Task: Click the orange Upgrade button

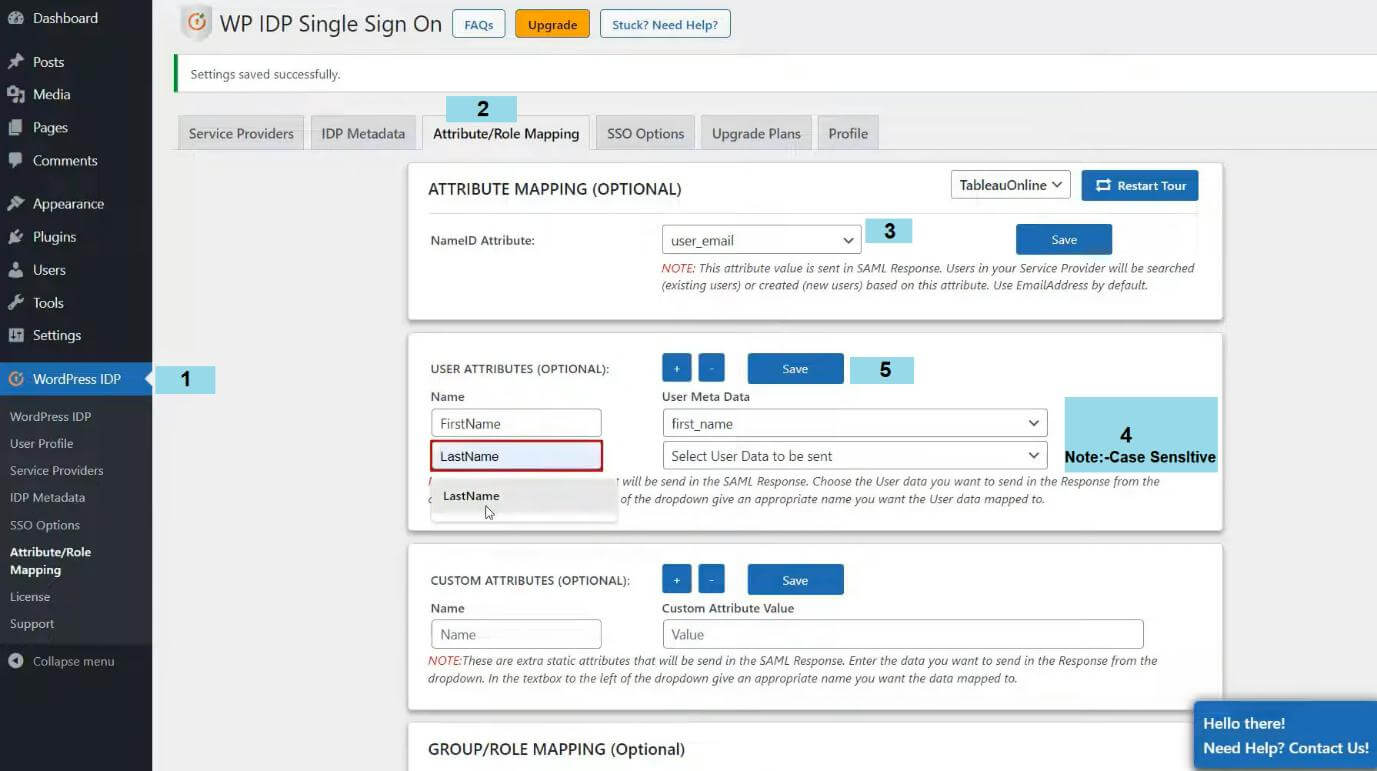Action: [x=552, y=25]
